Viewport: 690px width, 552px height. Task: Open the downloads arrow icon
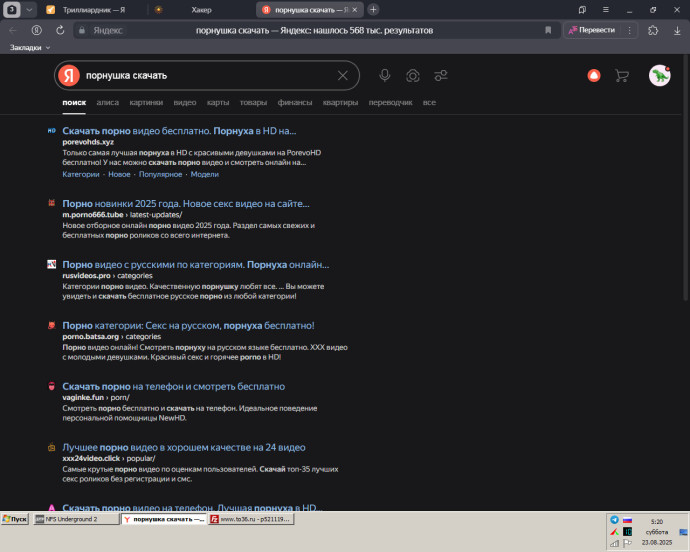pyautogui.click(x=677, y=30)
